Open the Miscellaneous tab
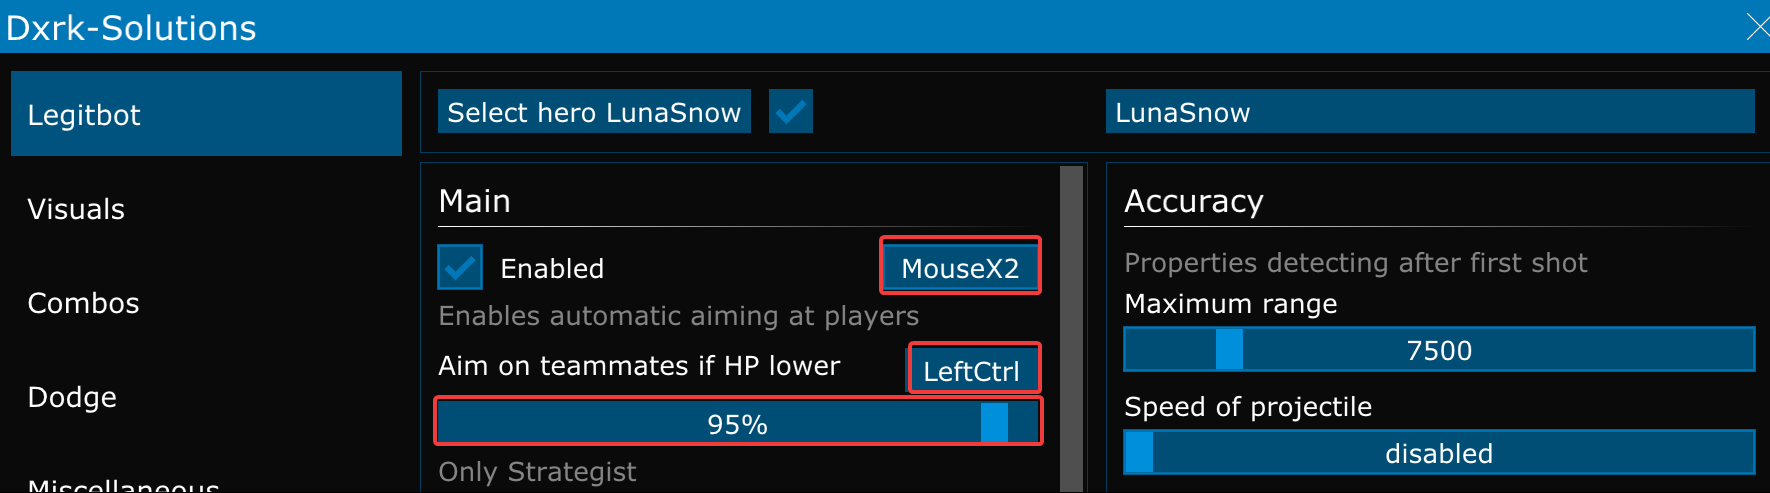This screenshot has width=1770, height=493. [x=123, y=485]
